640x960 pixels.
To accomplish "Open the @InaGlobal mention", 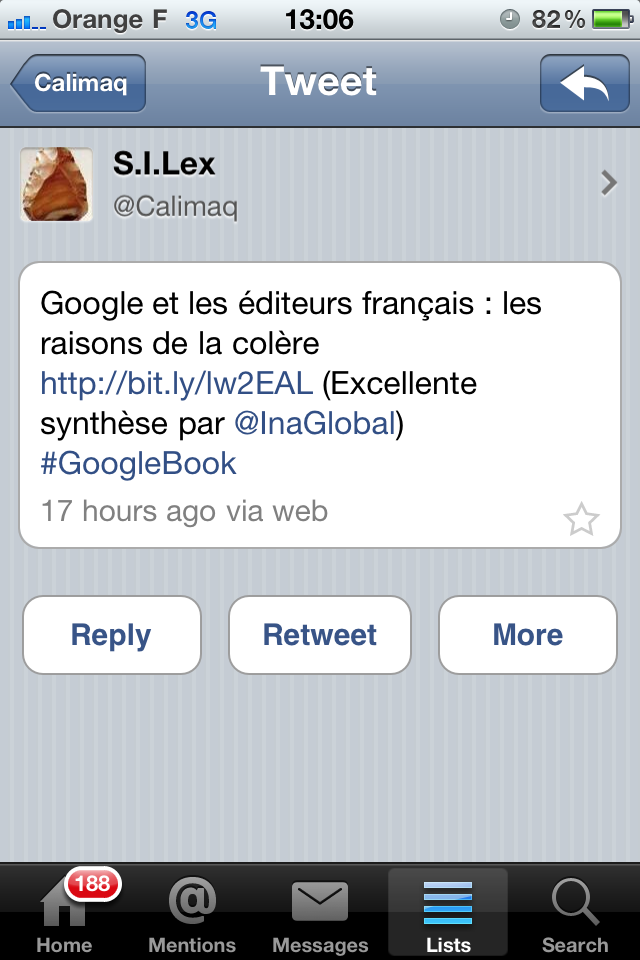I will tap(314, 423).
